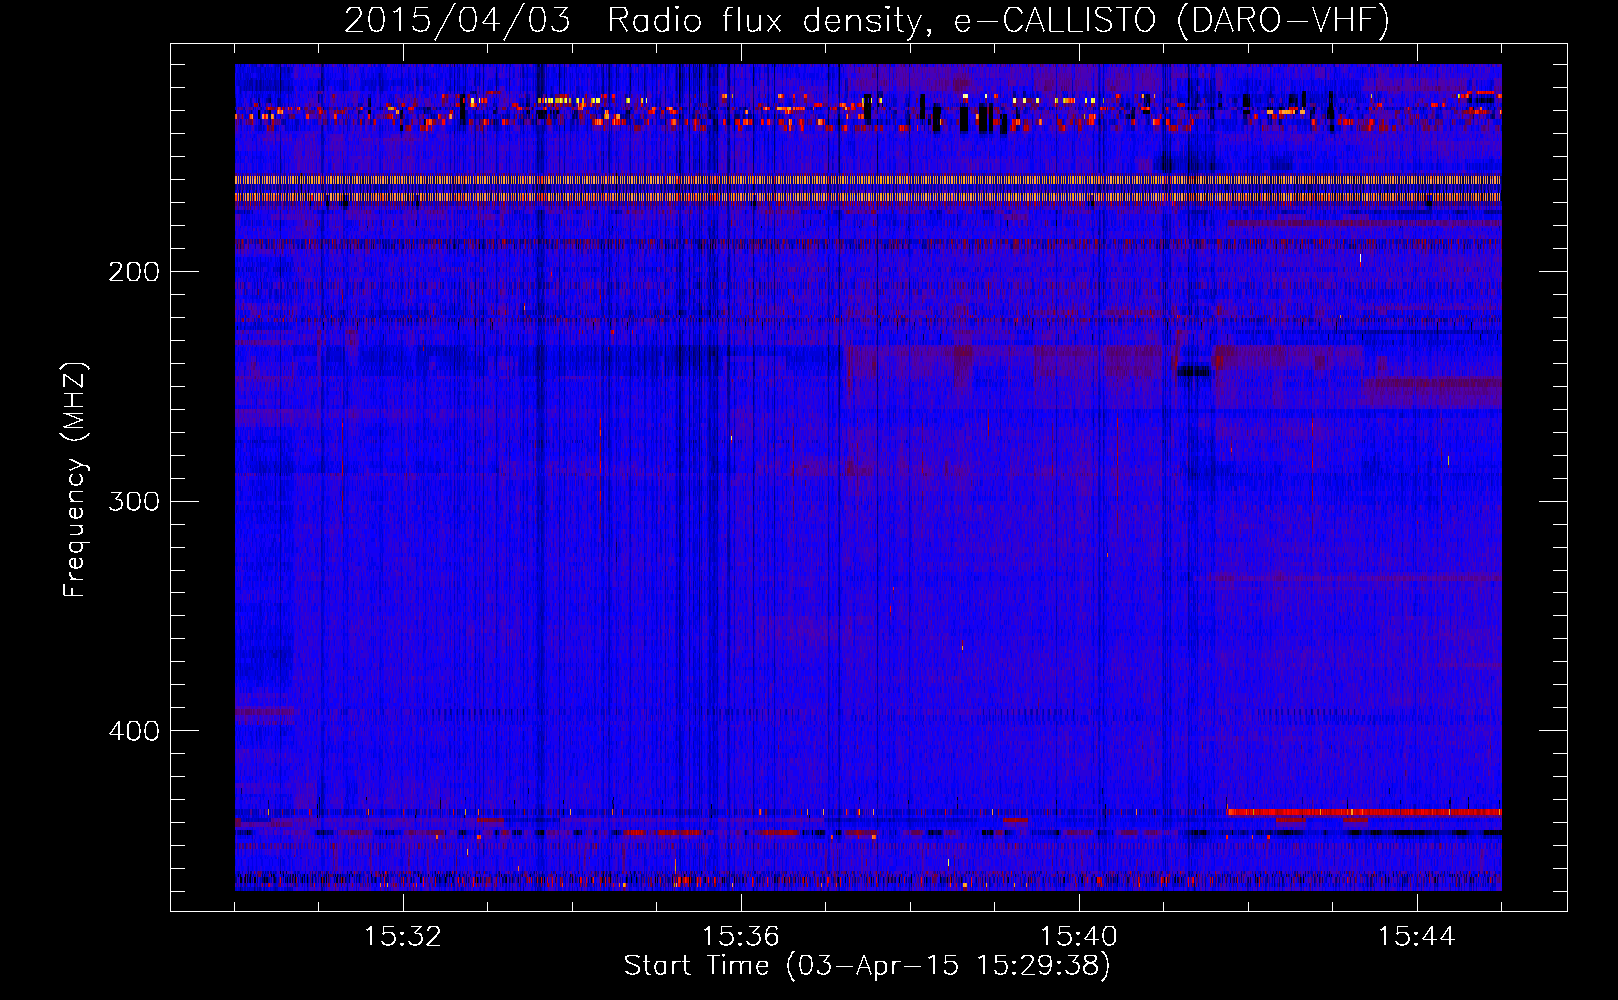The image size is (1618, 1000).
Task: Click the 15:40 time tick label
Action: pos(1079,937)
